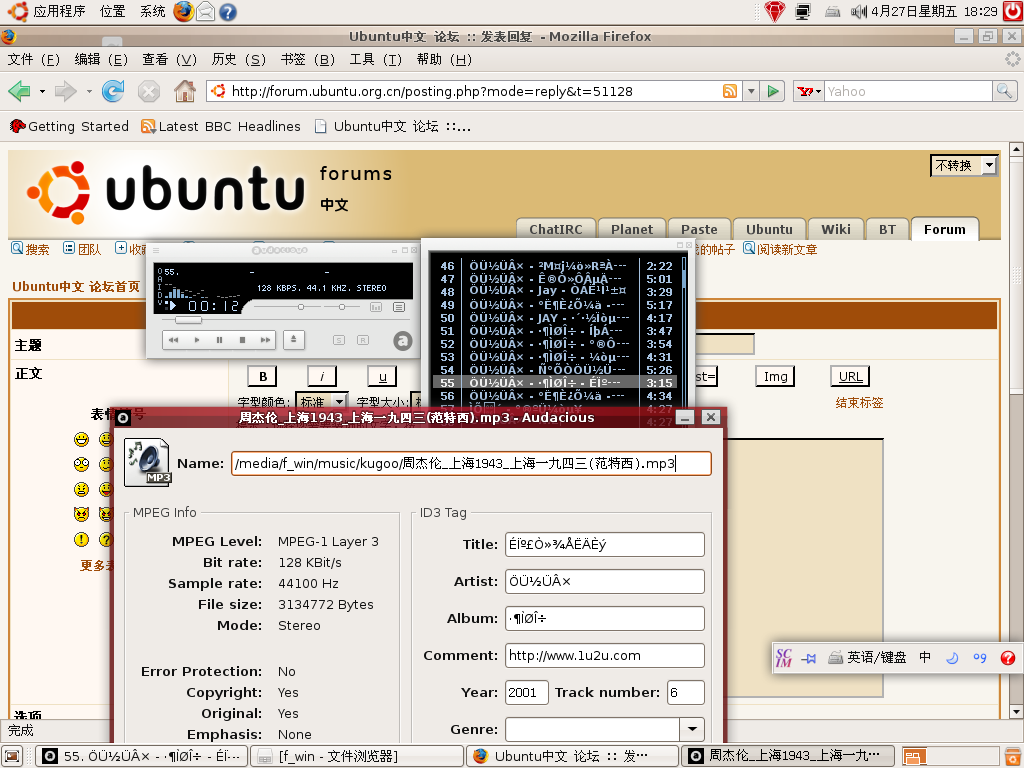Click underline u formatting button in forum editor
This screenshot has height=768, width=1024.
383,376
